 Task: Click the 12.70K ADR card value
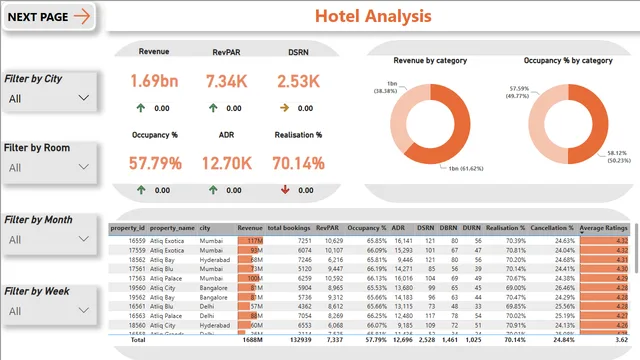click(x=227, y=163)
